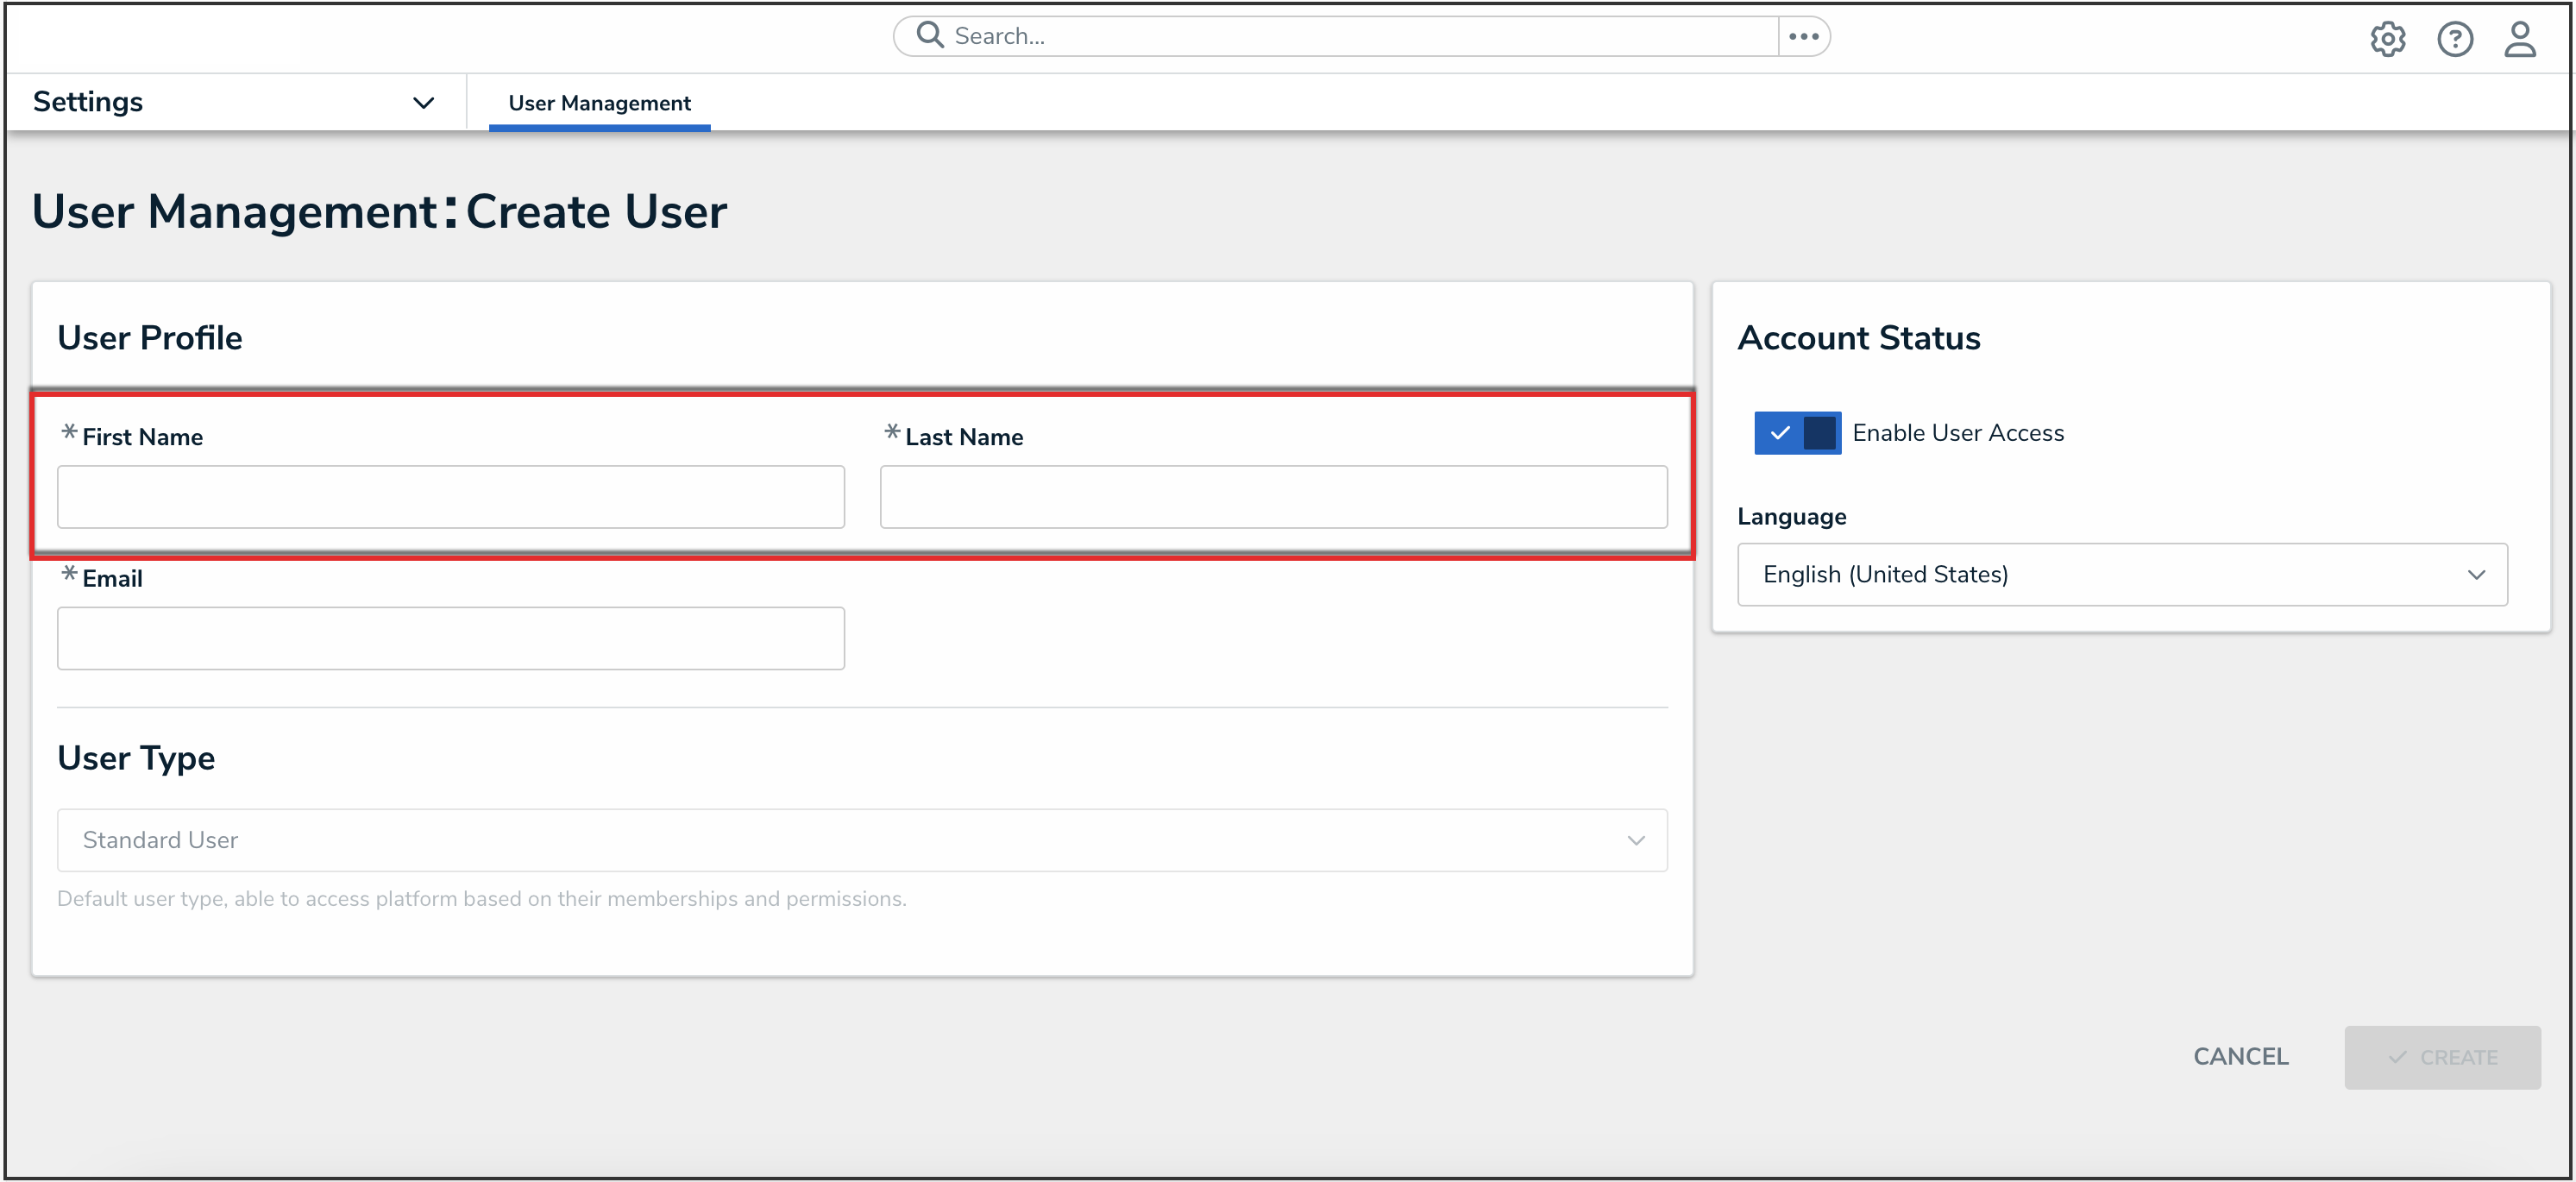
Task: Click the checkmark on the Create button
Action: tap(2397, 1057)
